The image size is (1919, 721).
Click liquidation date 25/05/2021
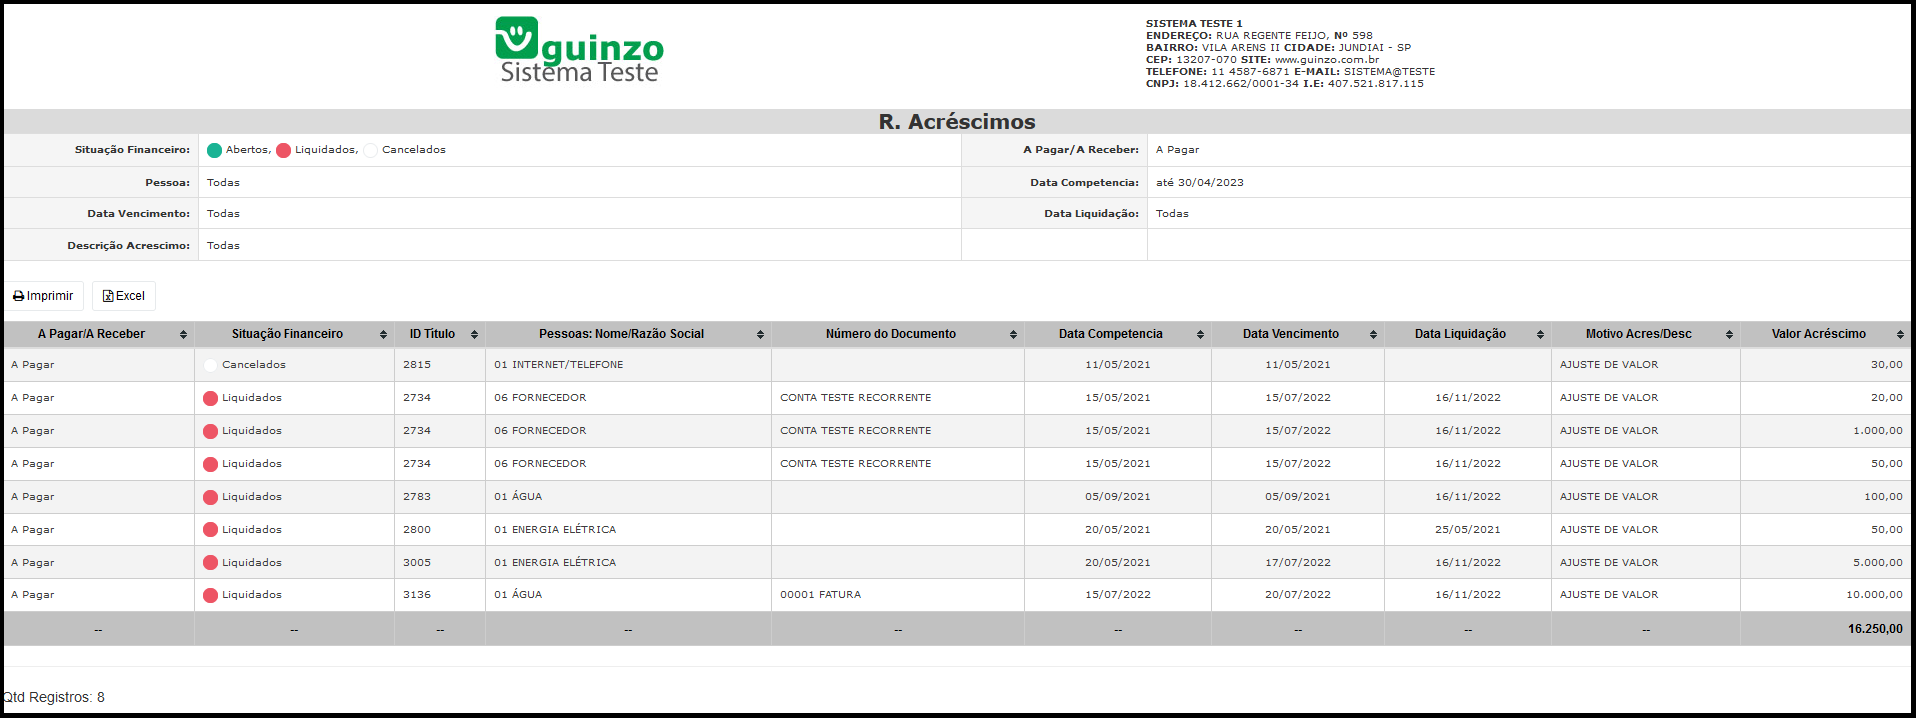click(x=1467, y=530)
